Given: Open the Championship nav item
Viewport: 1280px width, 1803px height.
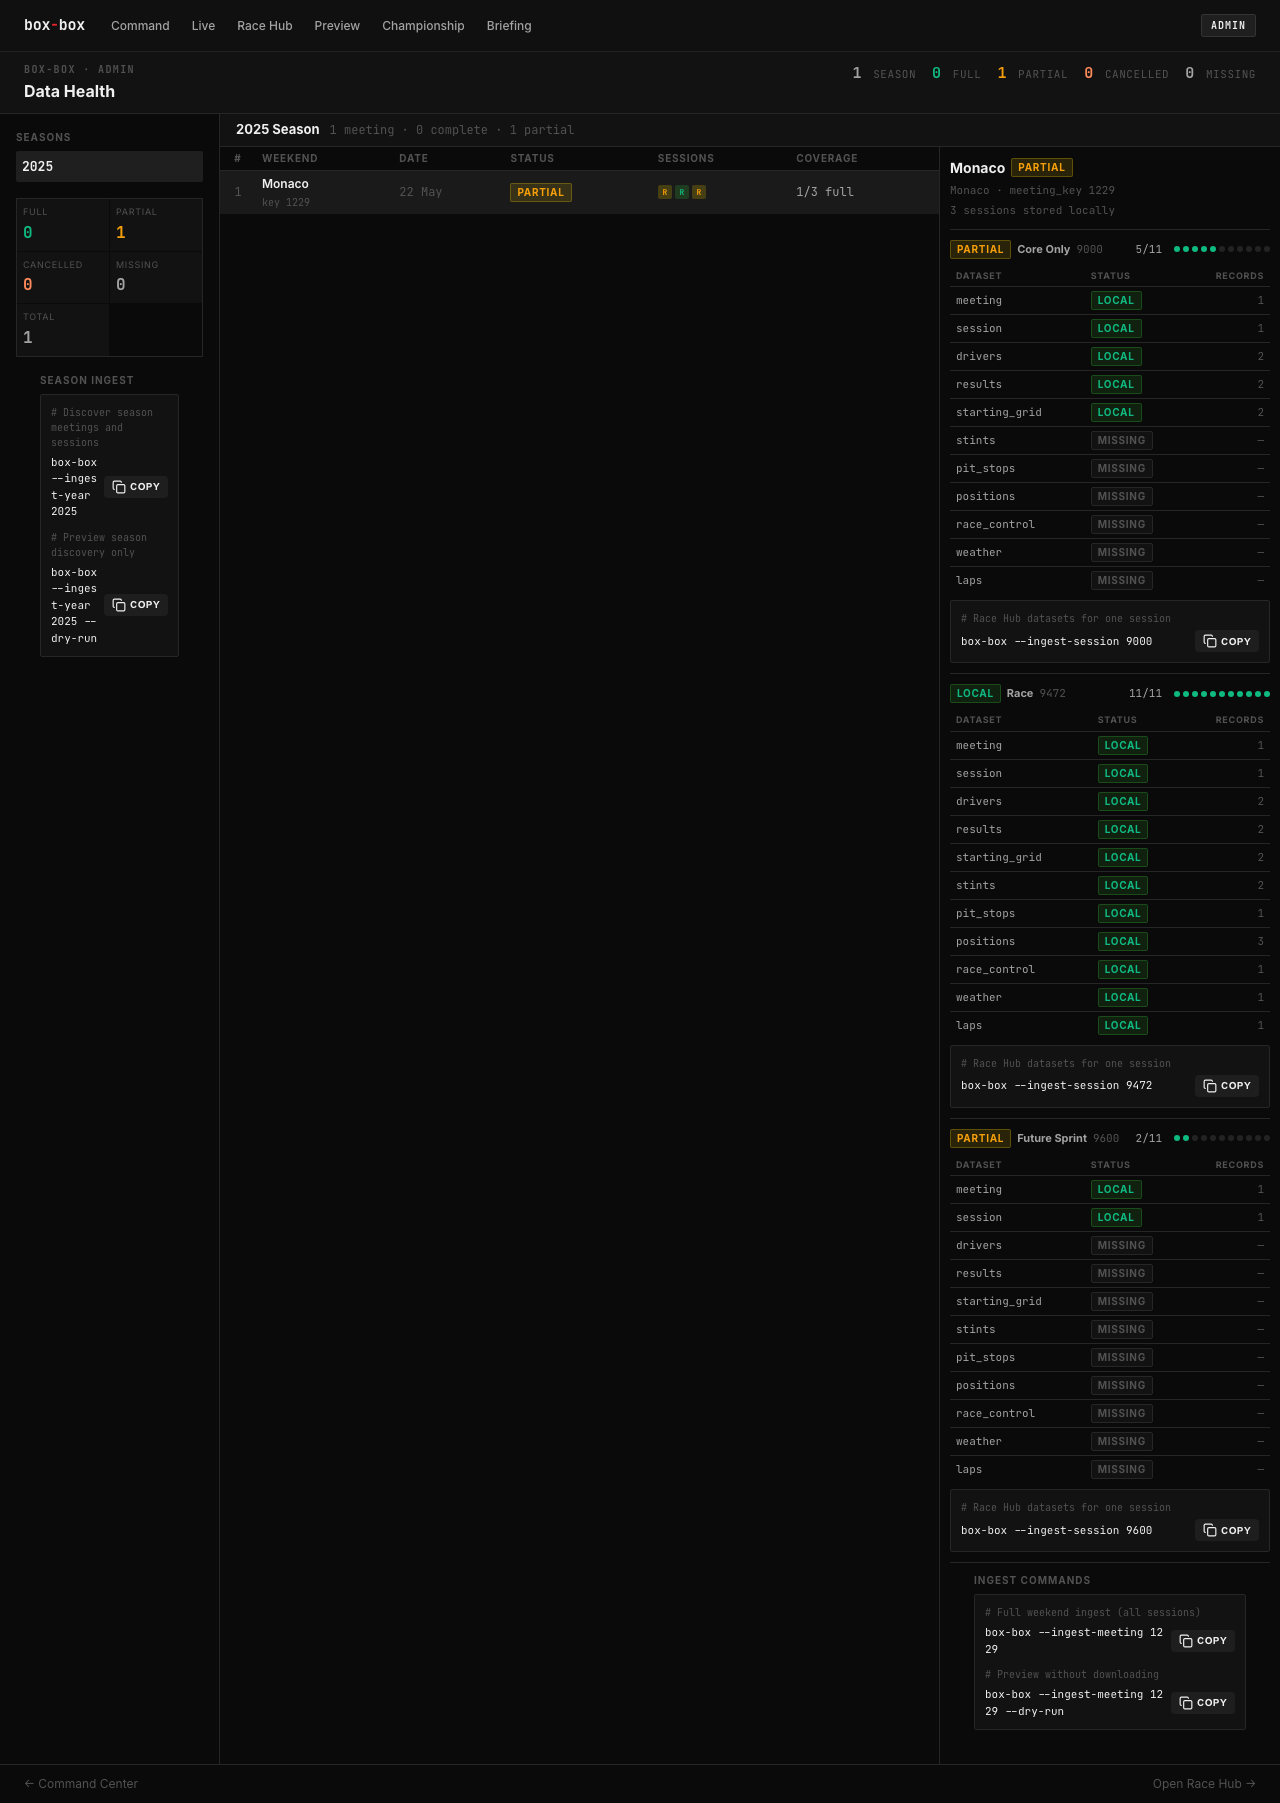Looking at the screenshot, I should [x=423, y=26].
